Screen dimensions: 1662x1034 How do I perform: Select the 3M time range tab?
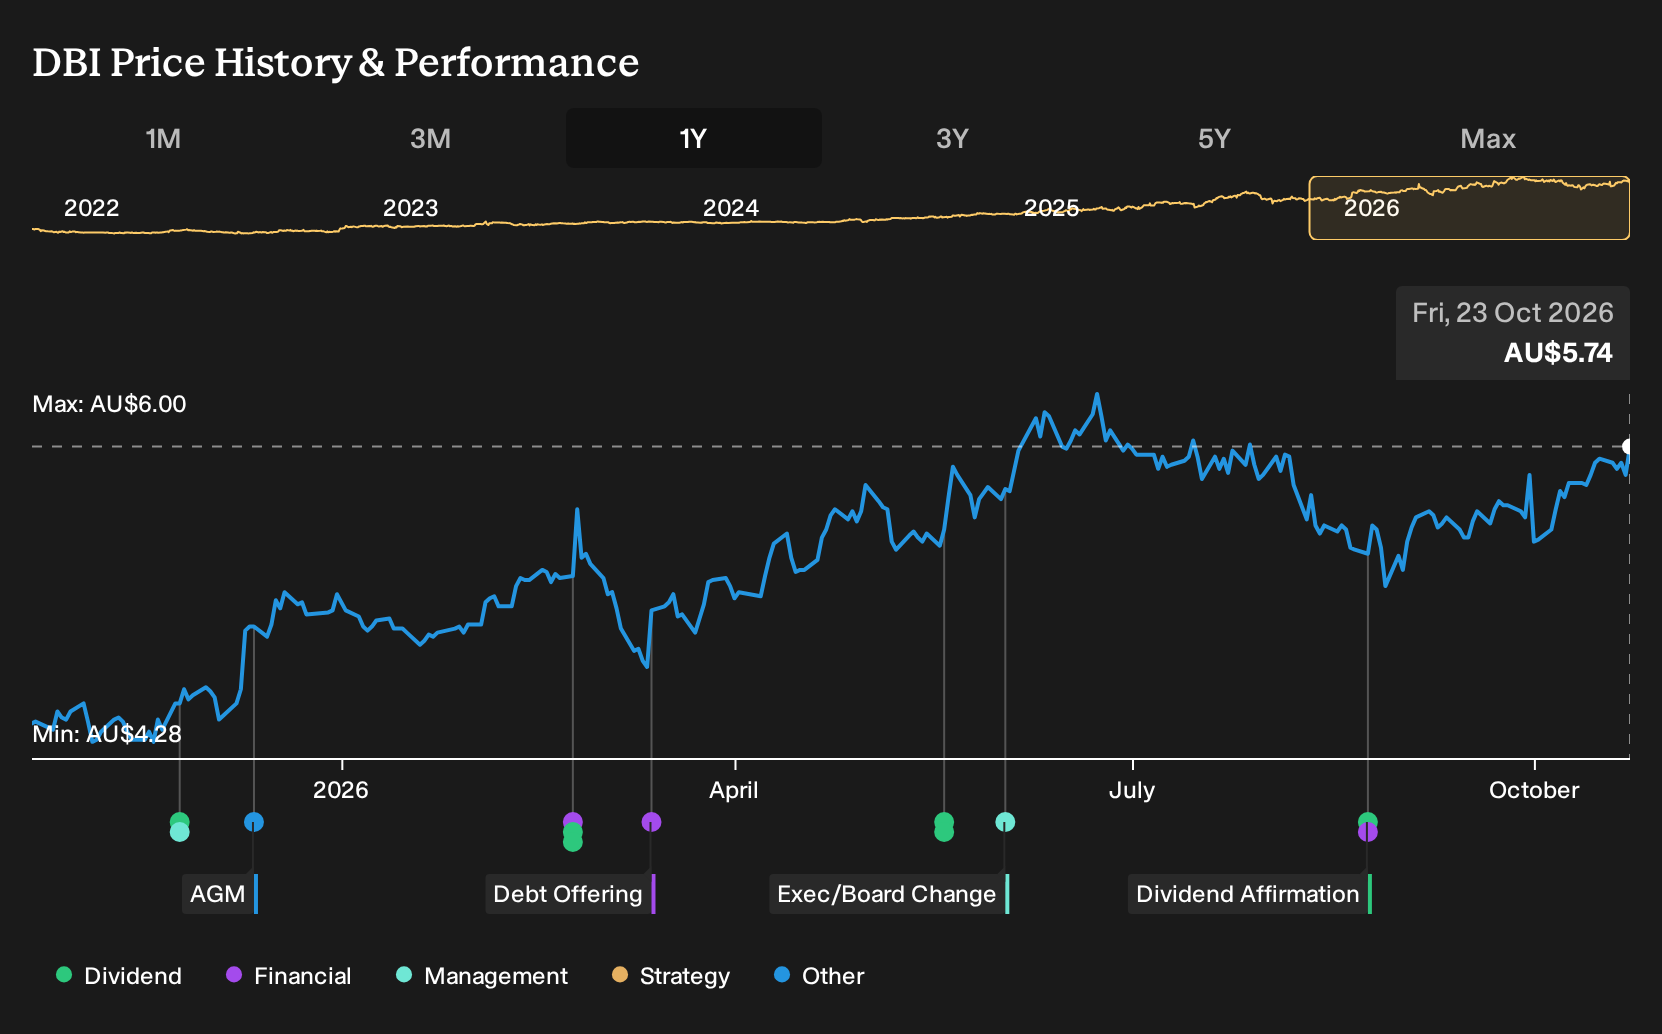[430, 138]
